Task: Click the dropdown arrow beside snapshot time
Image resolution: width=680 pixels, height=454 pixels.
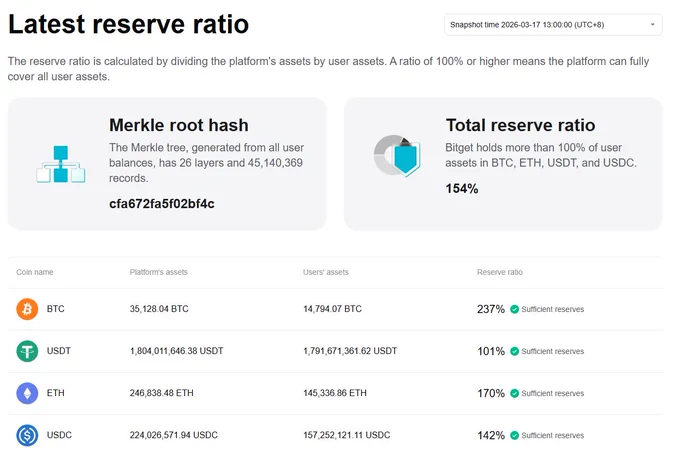Action: (652, 25)
